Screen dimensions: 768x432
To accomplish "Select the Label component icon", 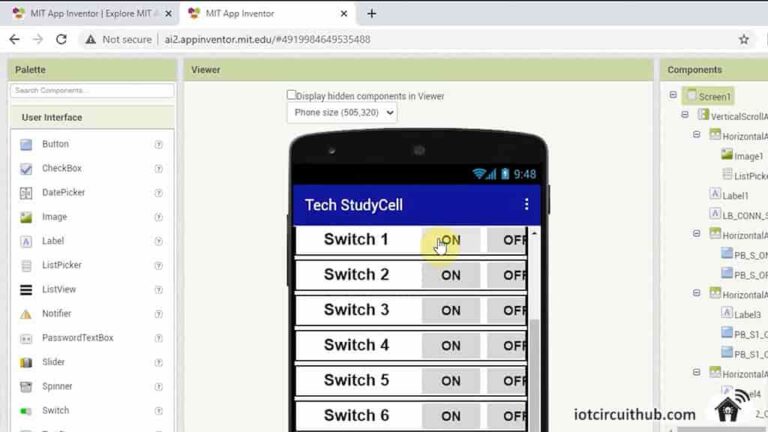I will click(x=26, y=241).
